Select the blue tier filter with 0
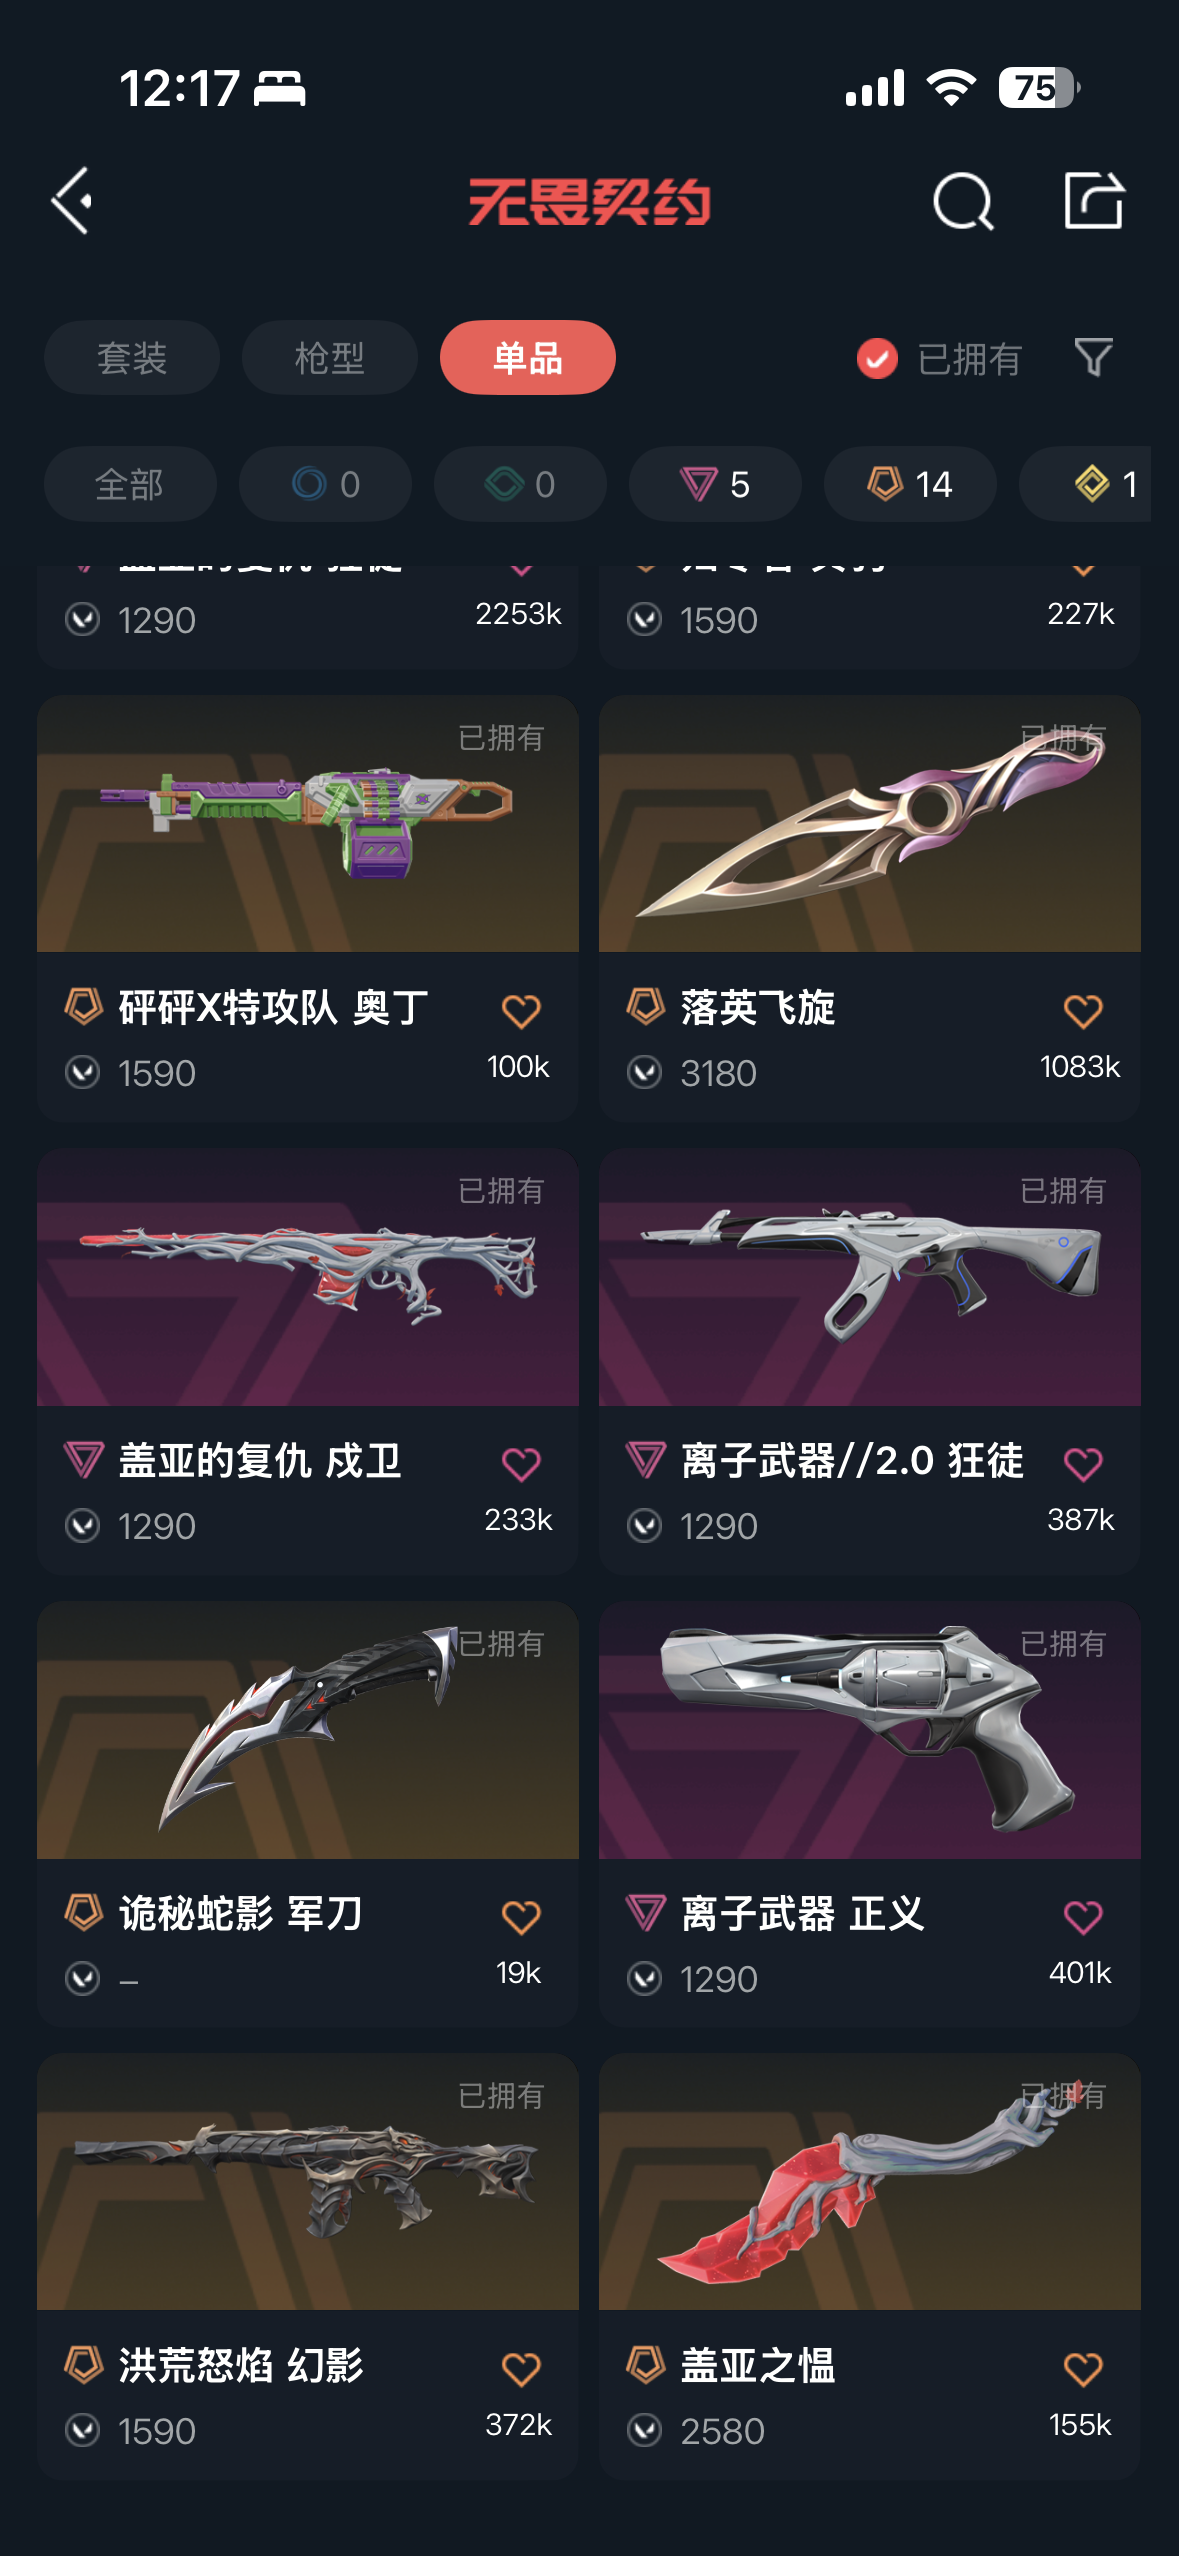Screen dimensions: 1179x2556 (325, 484)
